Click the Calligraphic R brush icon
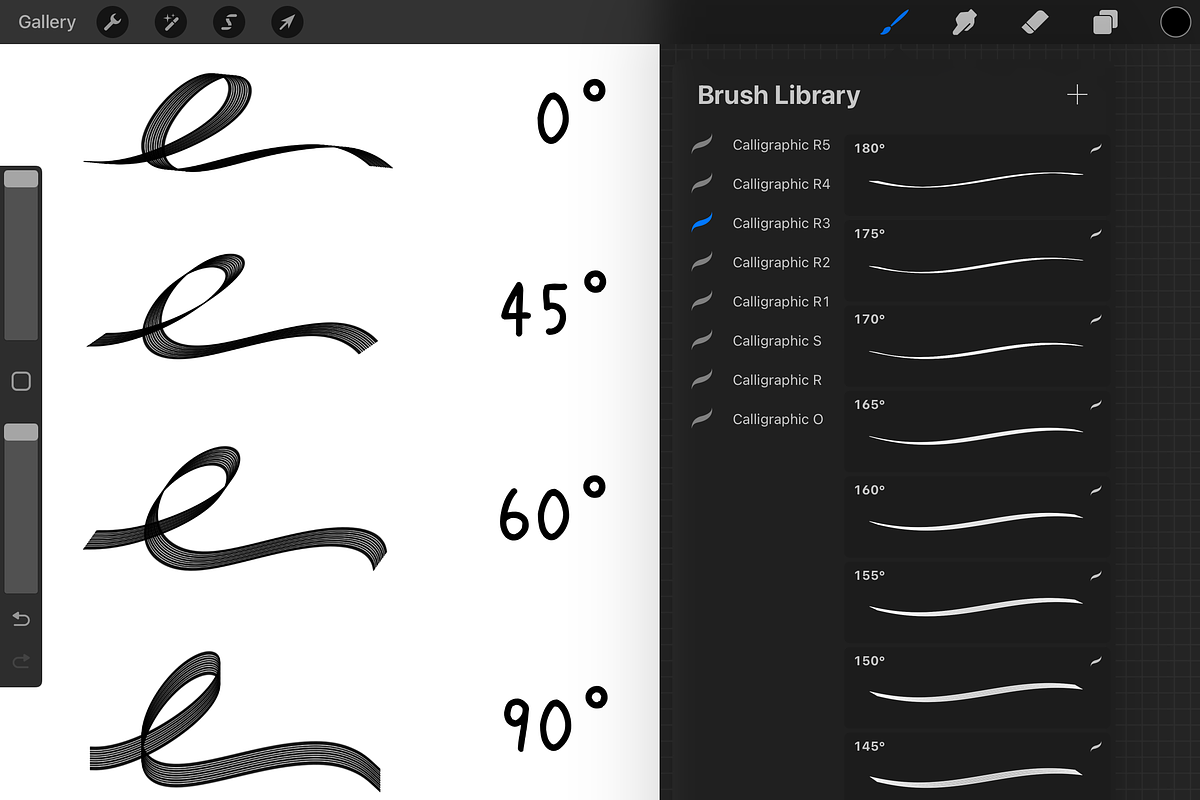Viewport: 1200px width, 800px height. click(702, 379)
